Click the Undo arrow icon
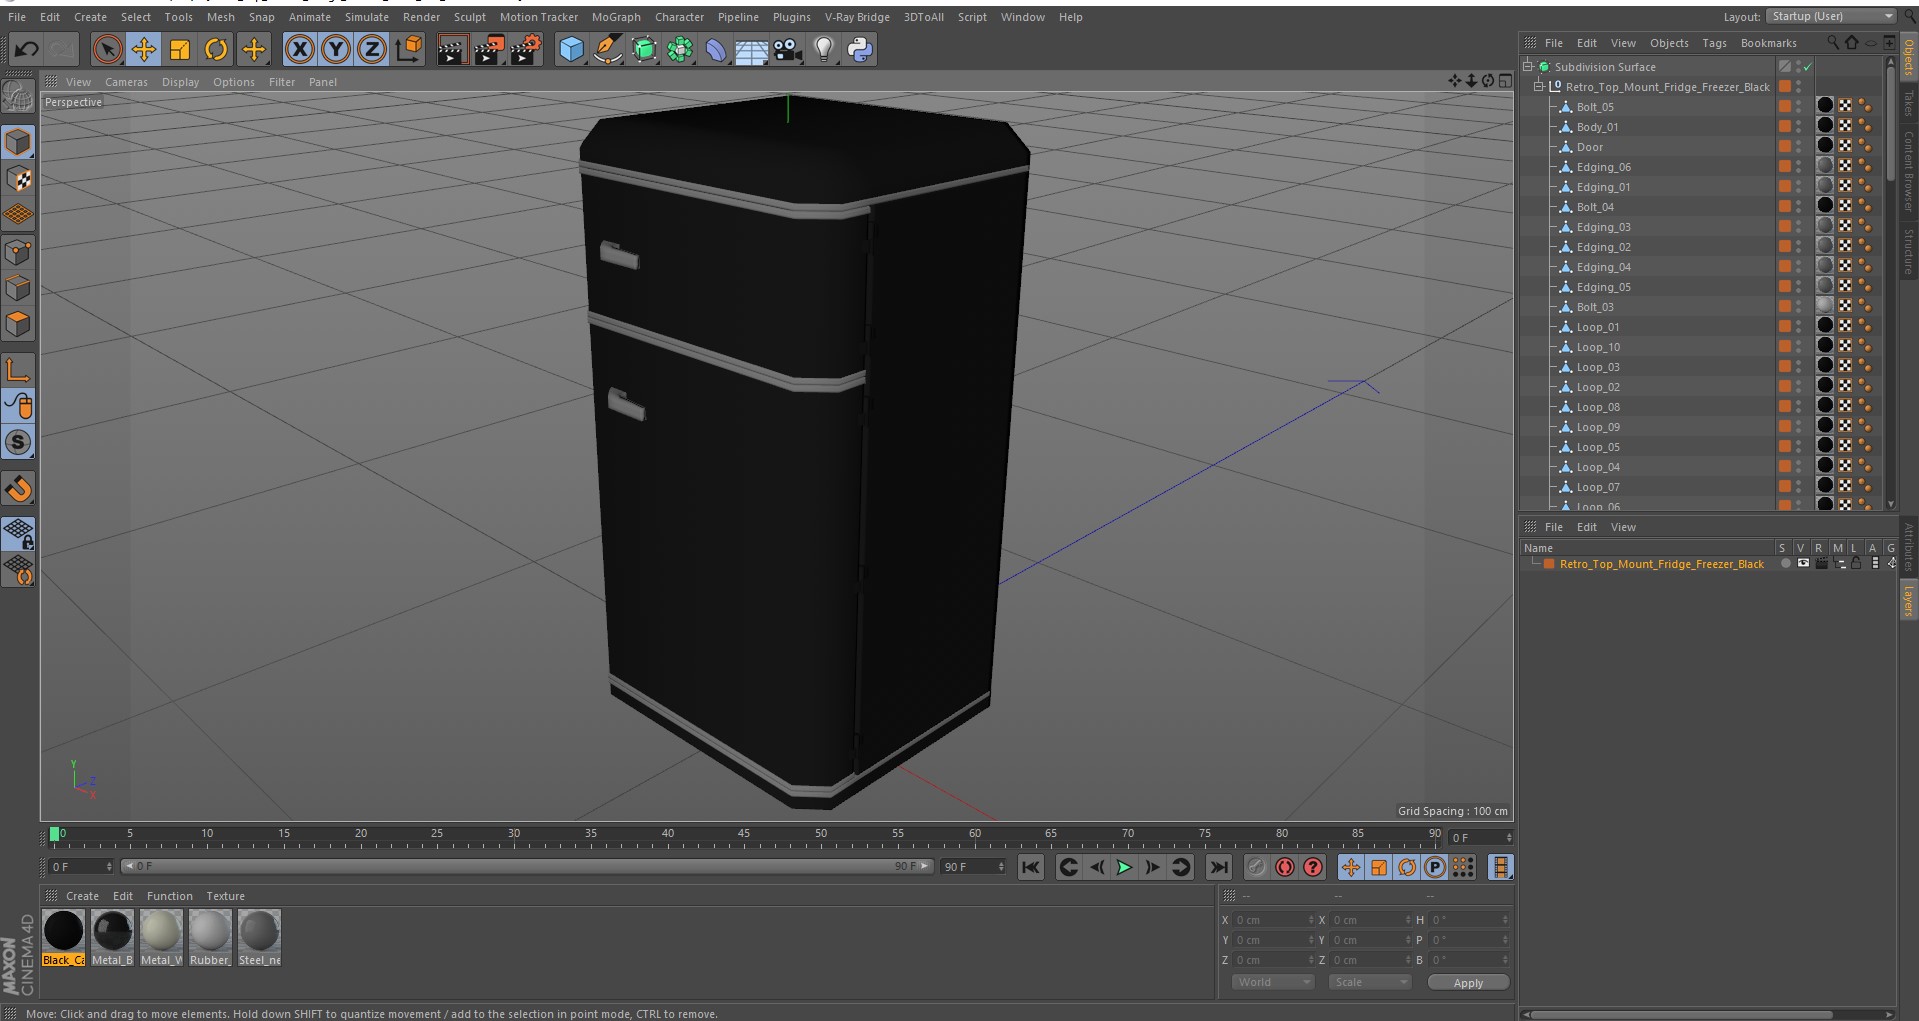 27,49
